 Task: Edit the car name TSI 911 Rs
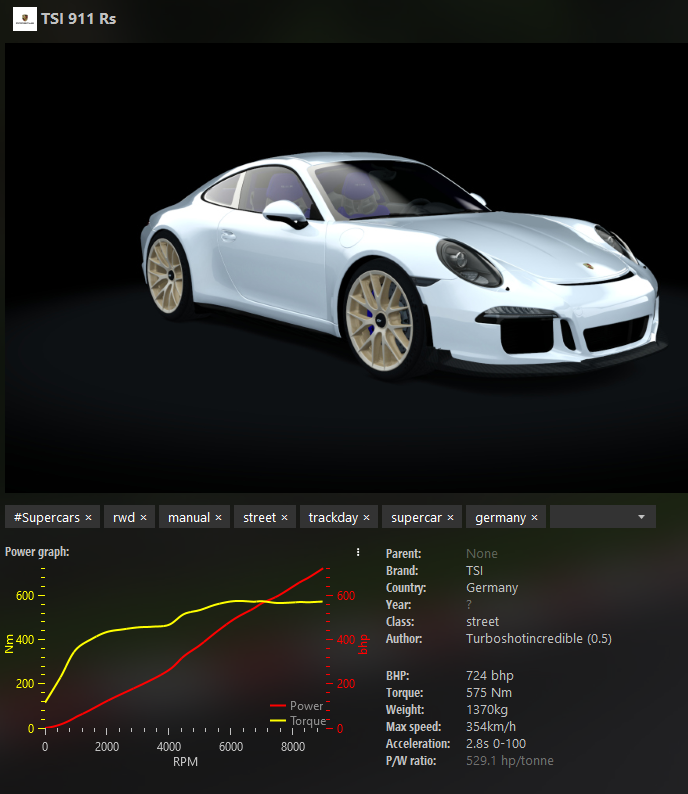coord(78,18)
